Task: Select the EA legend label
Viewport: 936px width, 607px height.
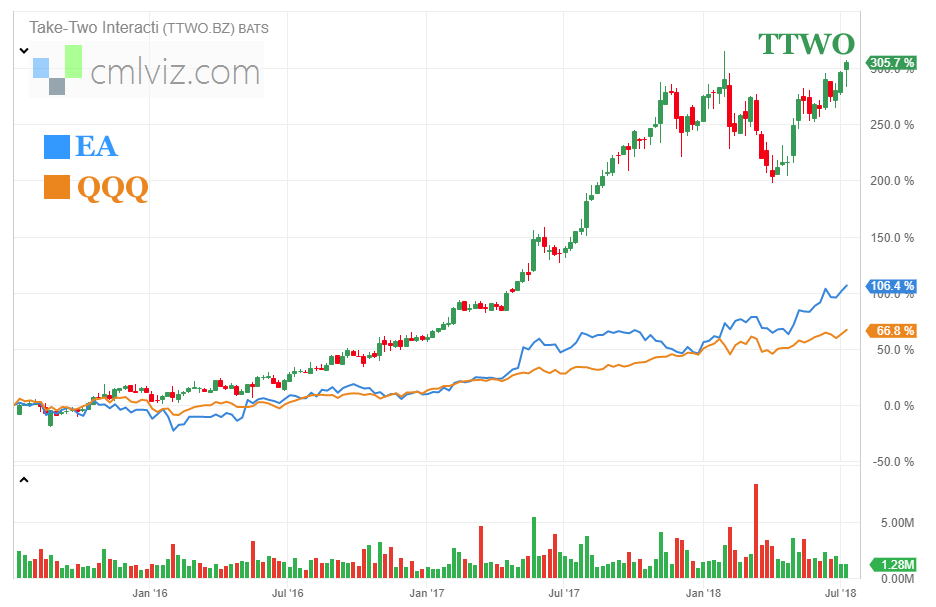Action: pyautogui.click(x=97, y=147)
